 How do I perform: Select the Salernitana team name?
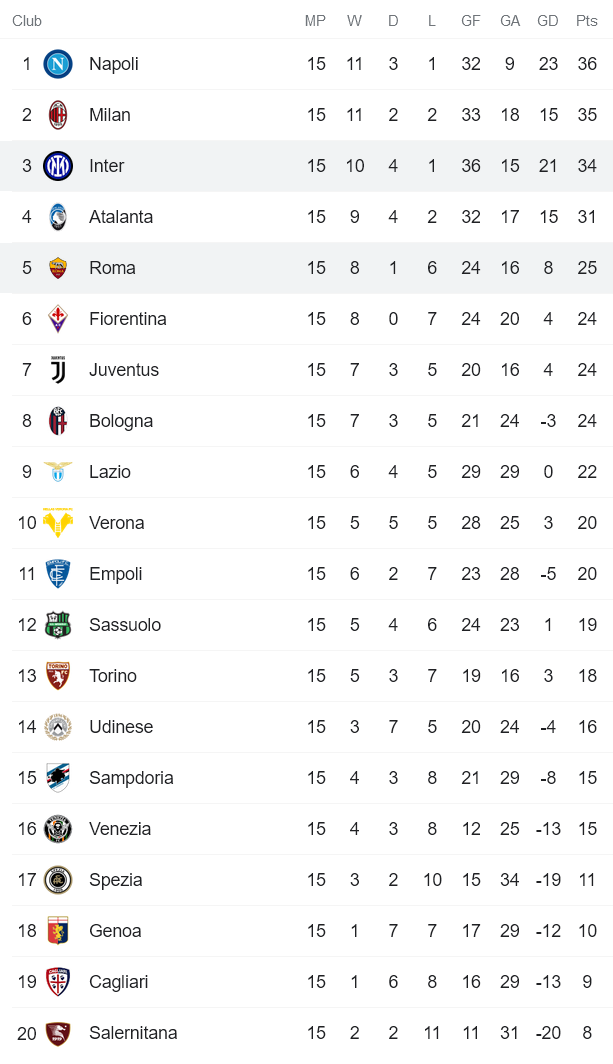tap(133, 1033)
